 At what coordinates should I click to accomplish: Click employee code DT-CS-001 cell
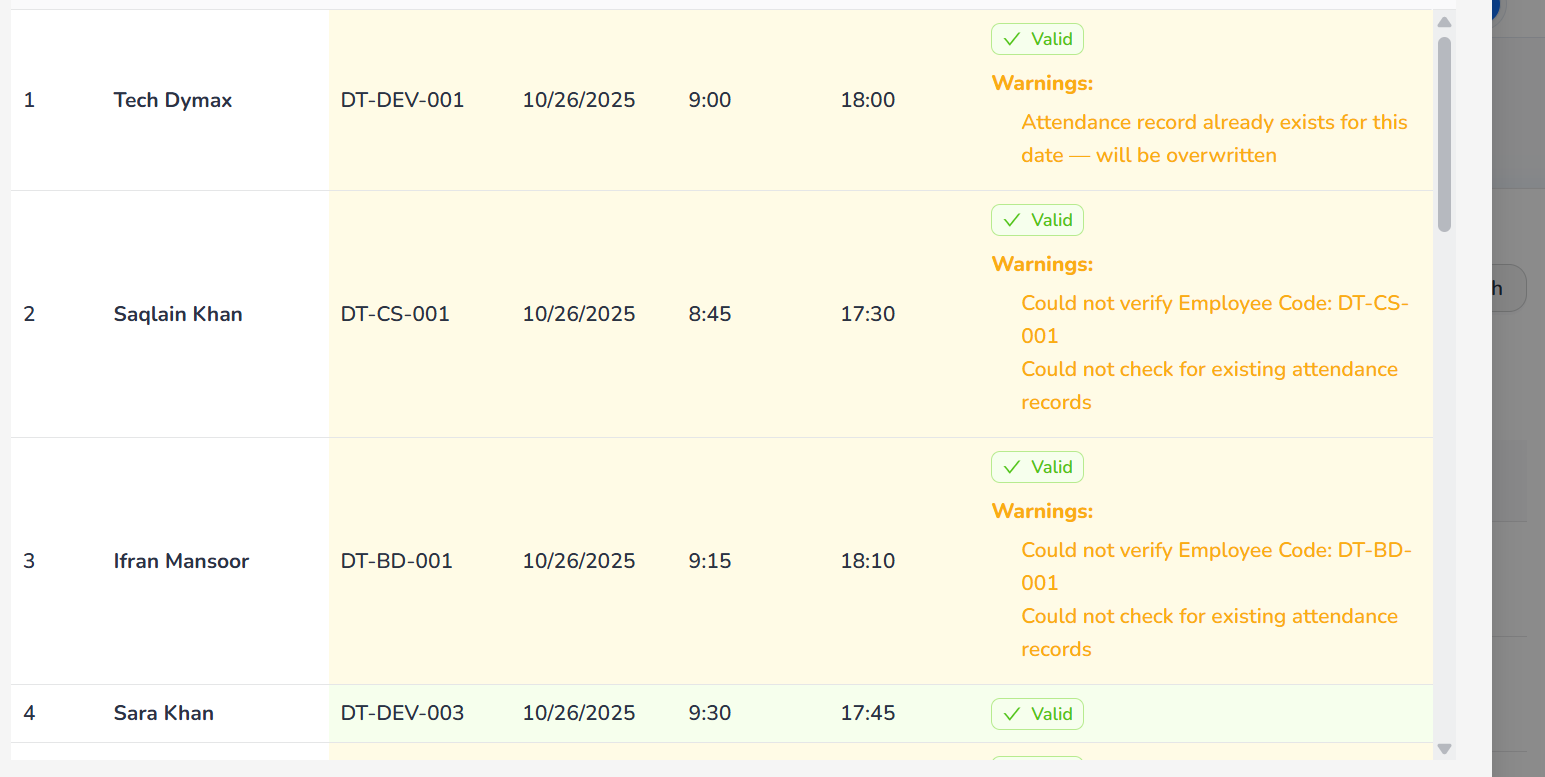(x=395, y=314)
